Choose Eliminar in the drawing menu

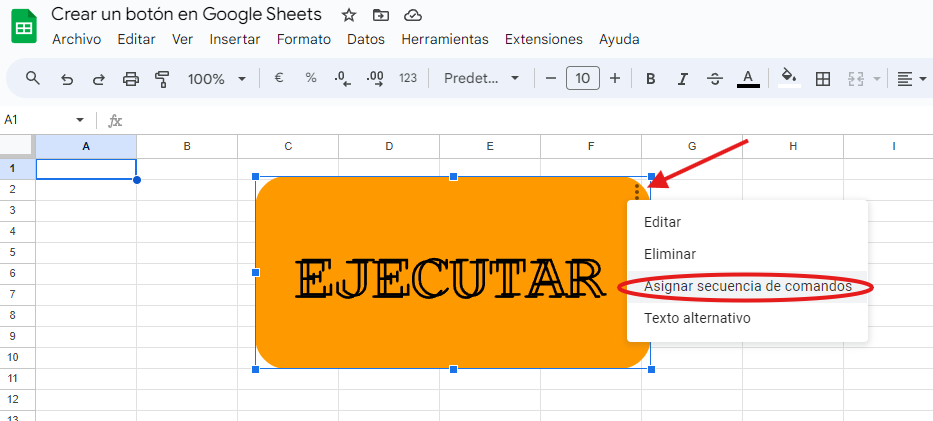747,255
